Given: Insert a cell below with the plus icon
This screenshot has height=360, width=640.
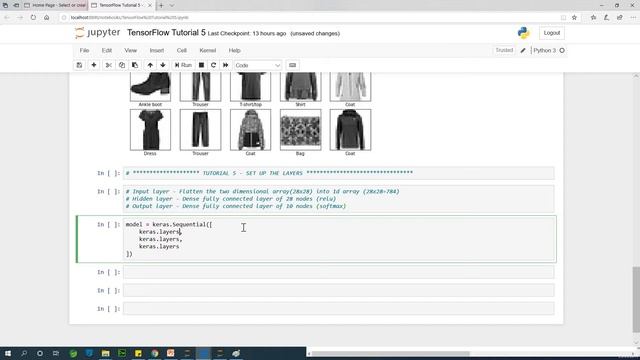Looking at the screenshot, I should coord(94,65).
